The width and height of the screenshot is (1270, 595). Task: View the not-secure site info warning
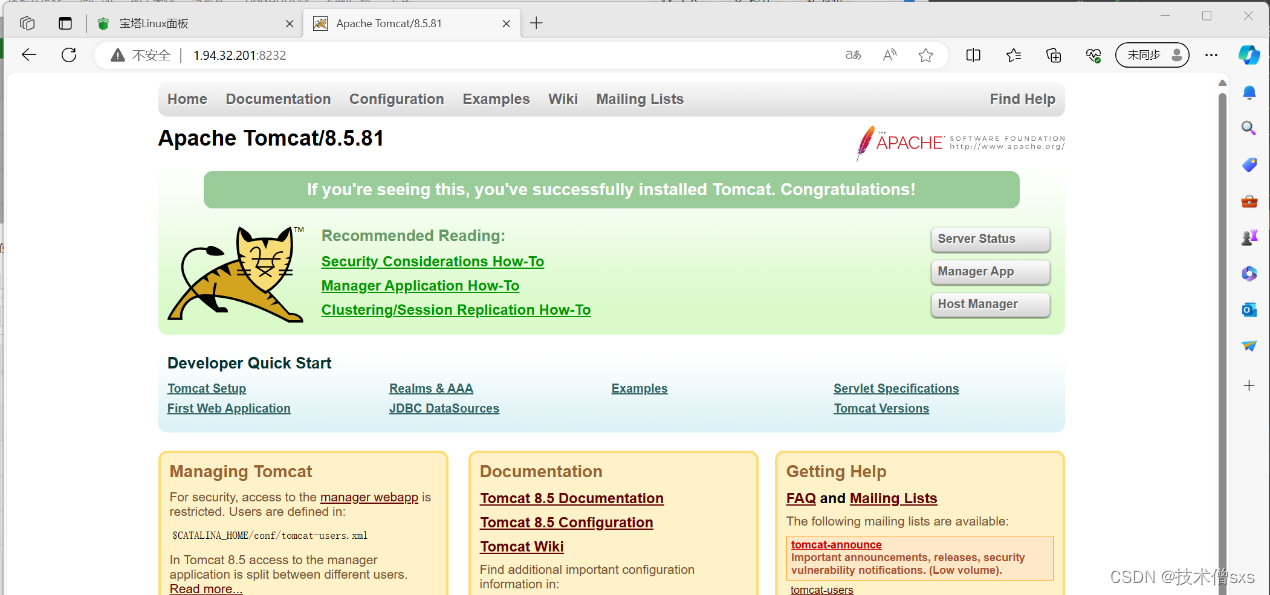[x=141, y=55]
